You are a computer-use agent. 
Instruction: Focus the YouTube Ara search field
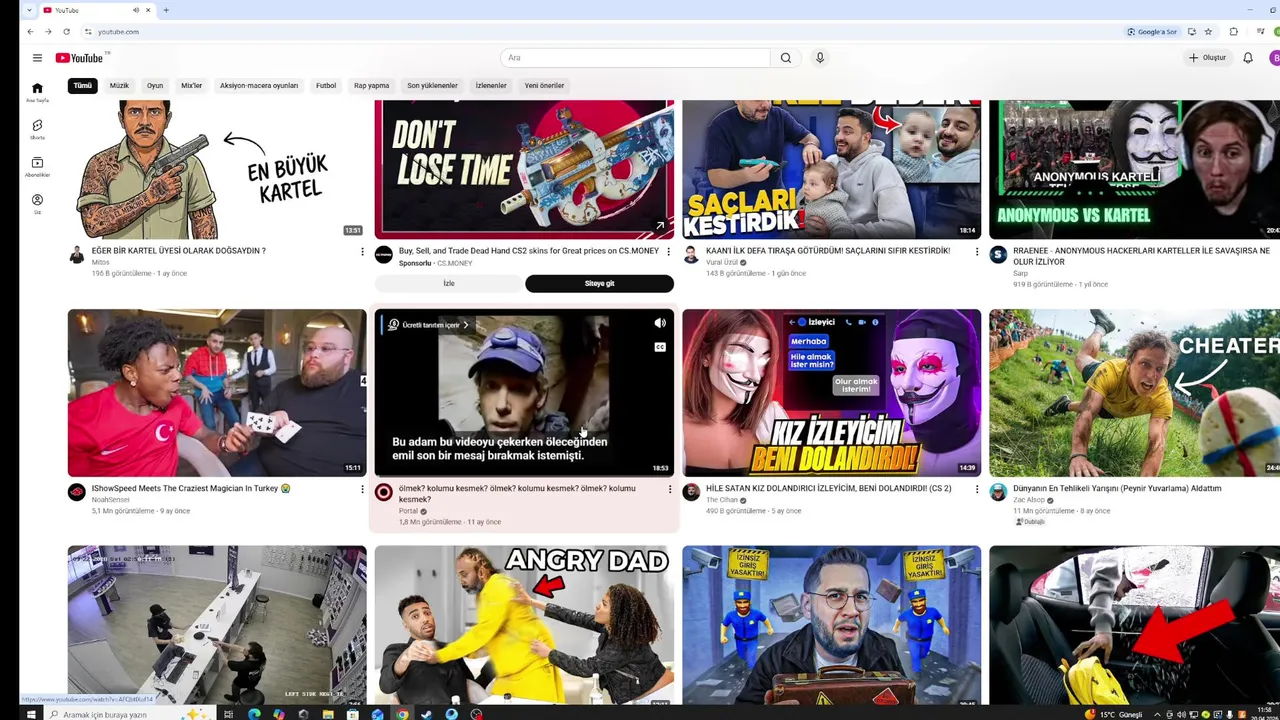pos(635,58)
